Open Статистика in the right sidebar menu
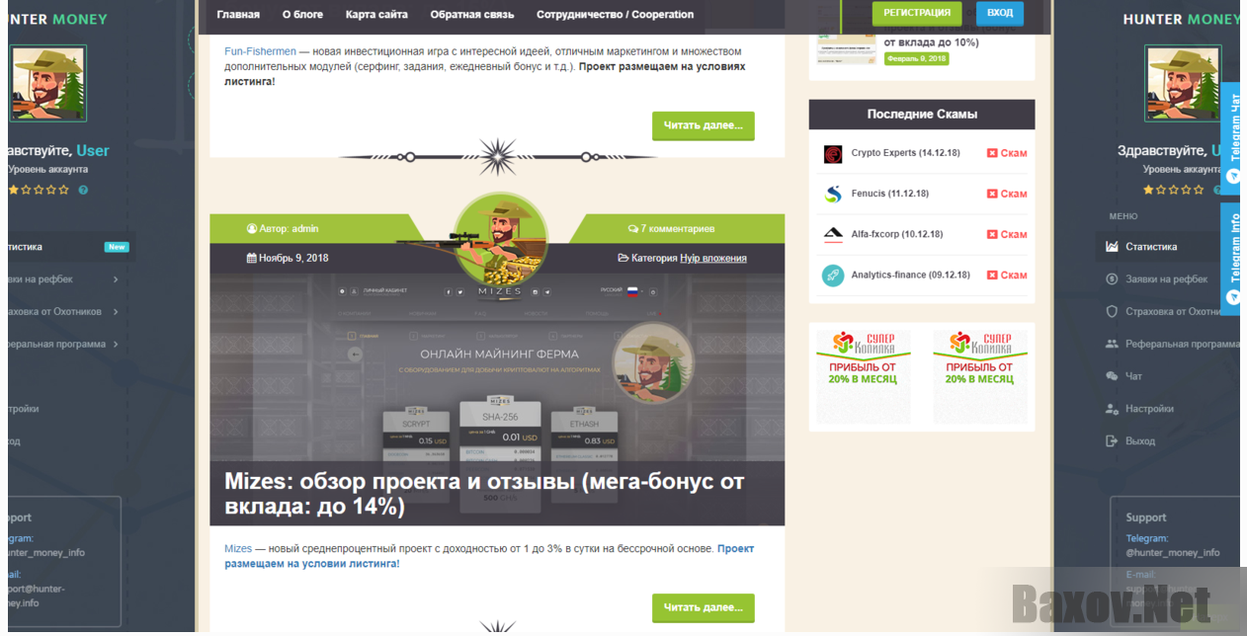This screenshot has height=636, width=1247. pyautogui.click(x=1151, y=247)
